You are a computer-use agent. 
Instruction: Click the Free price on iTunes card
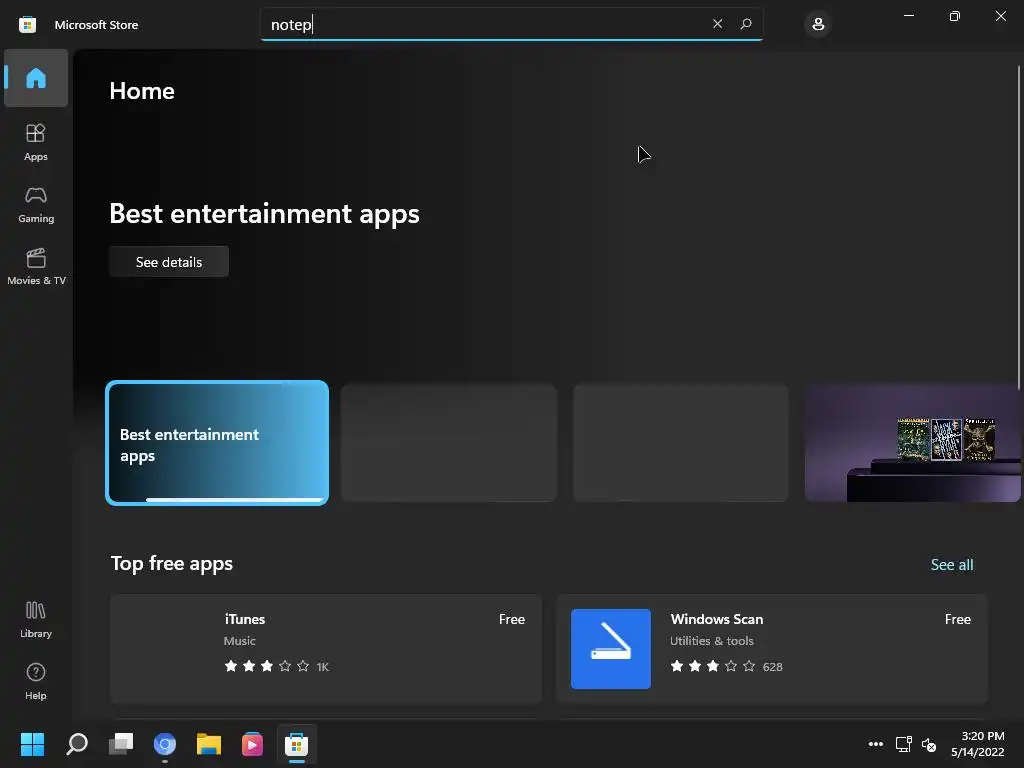click(x=511, y=619)
